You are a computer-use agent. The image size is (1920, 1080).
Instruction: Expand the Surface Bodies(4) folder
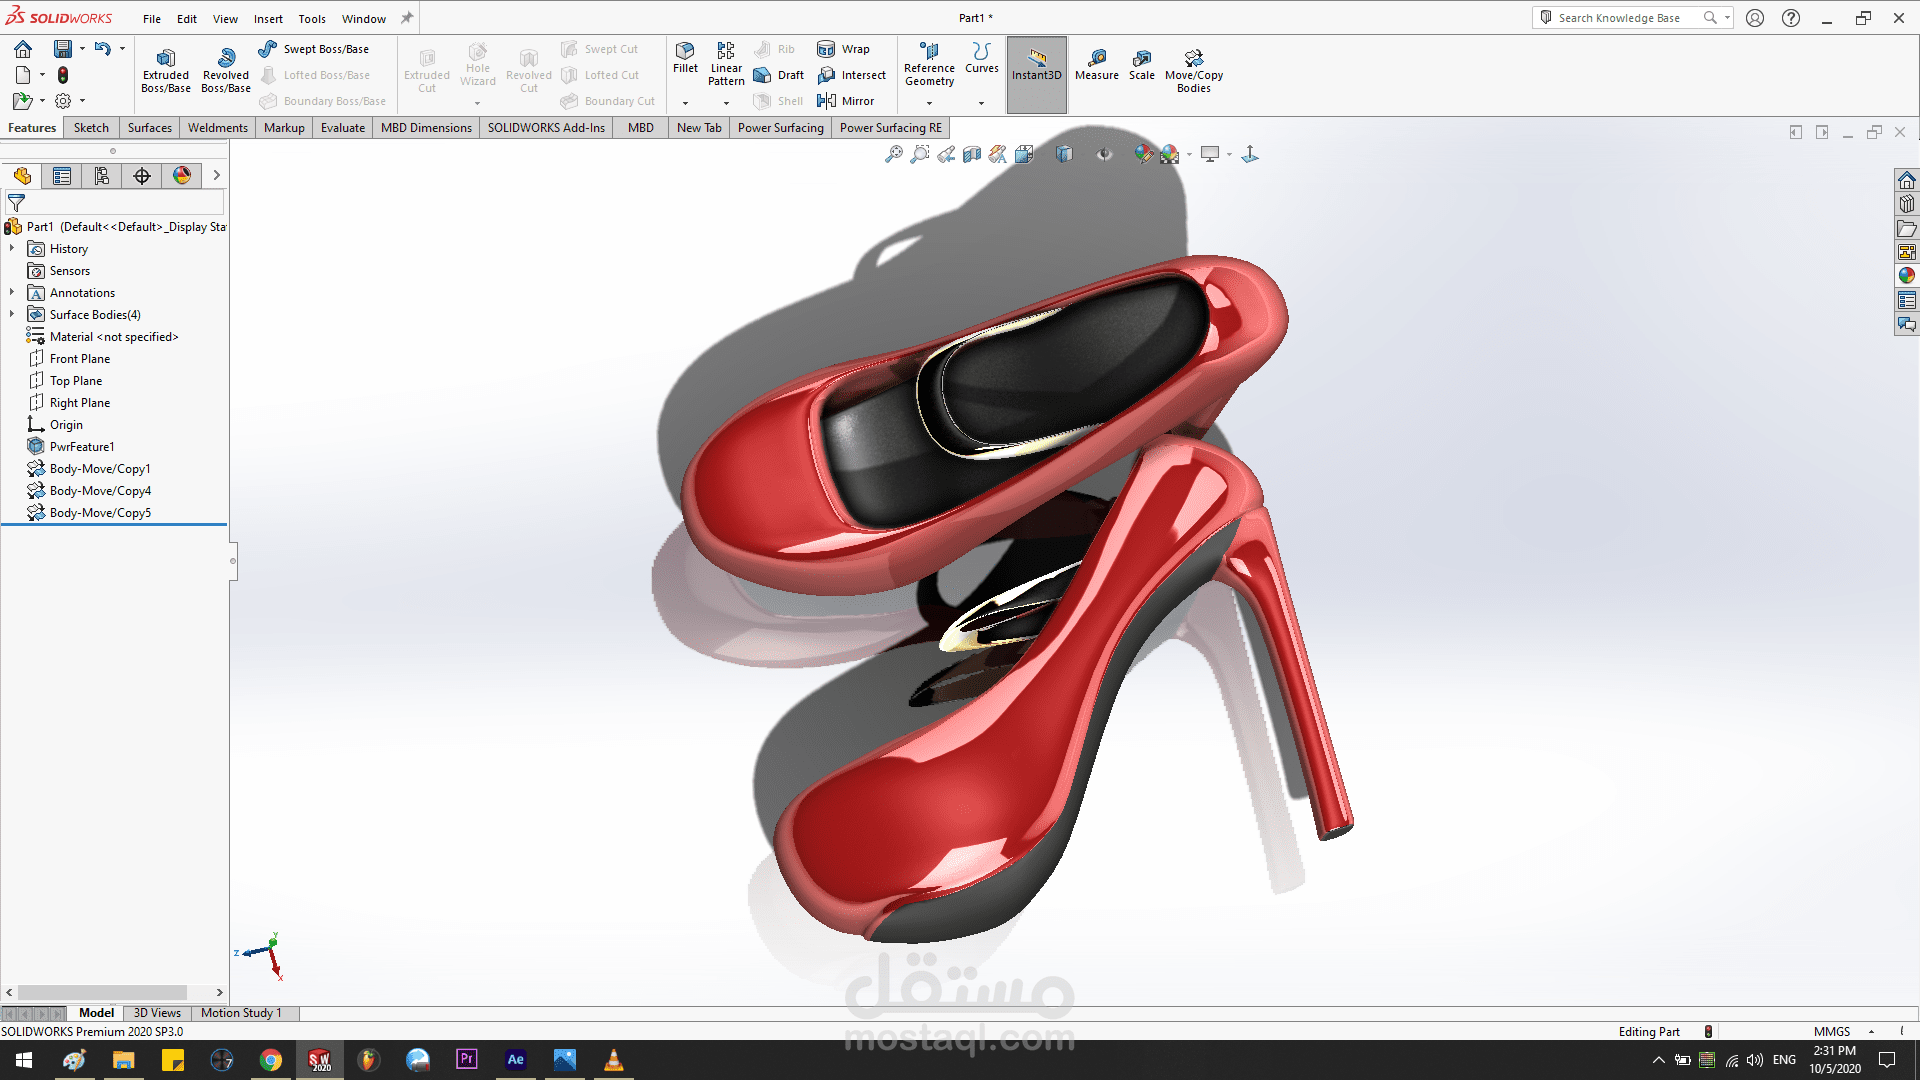(x=12, y=315)
